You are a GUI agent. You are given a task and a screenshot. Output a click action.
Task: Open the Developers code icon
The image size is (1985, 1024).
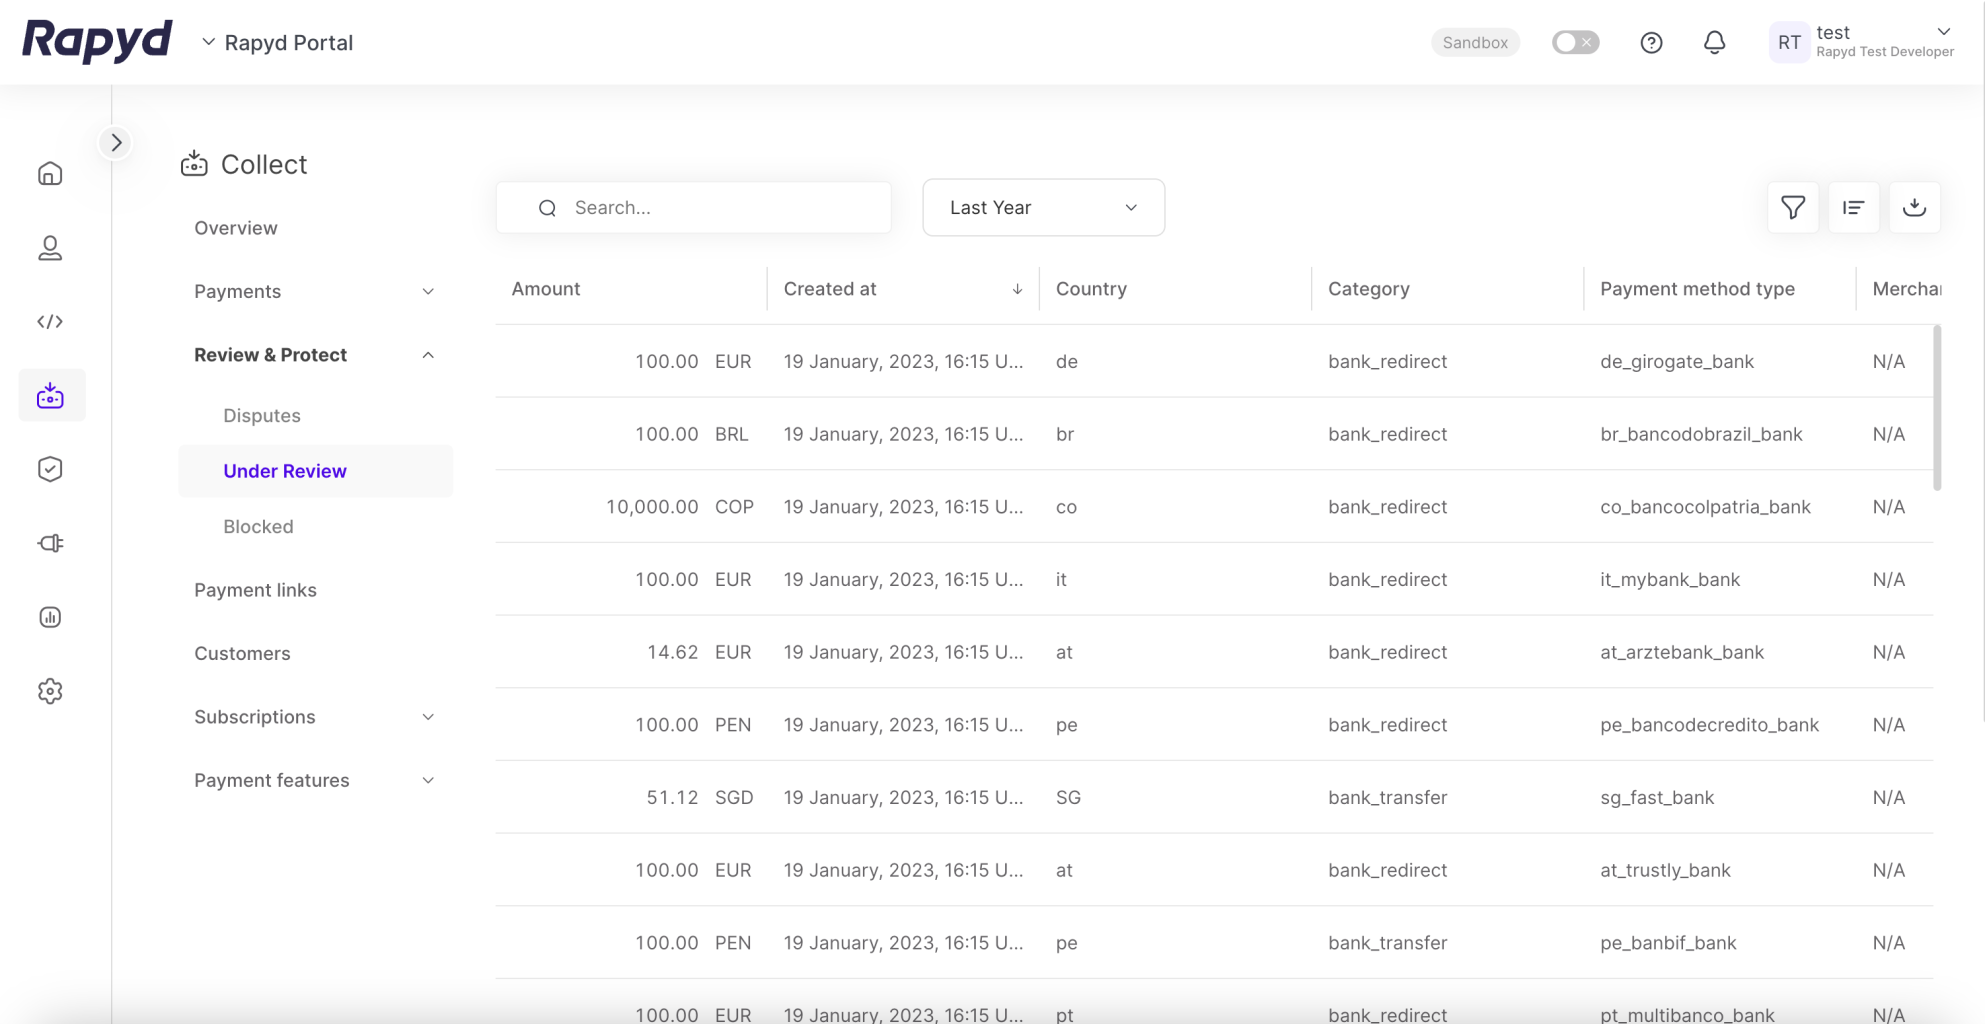pos(50,322)
